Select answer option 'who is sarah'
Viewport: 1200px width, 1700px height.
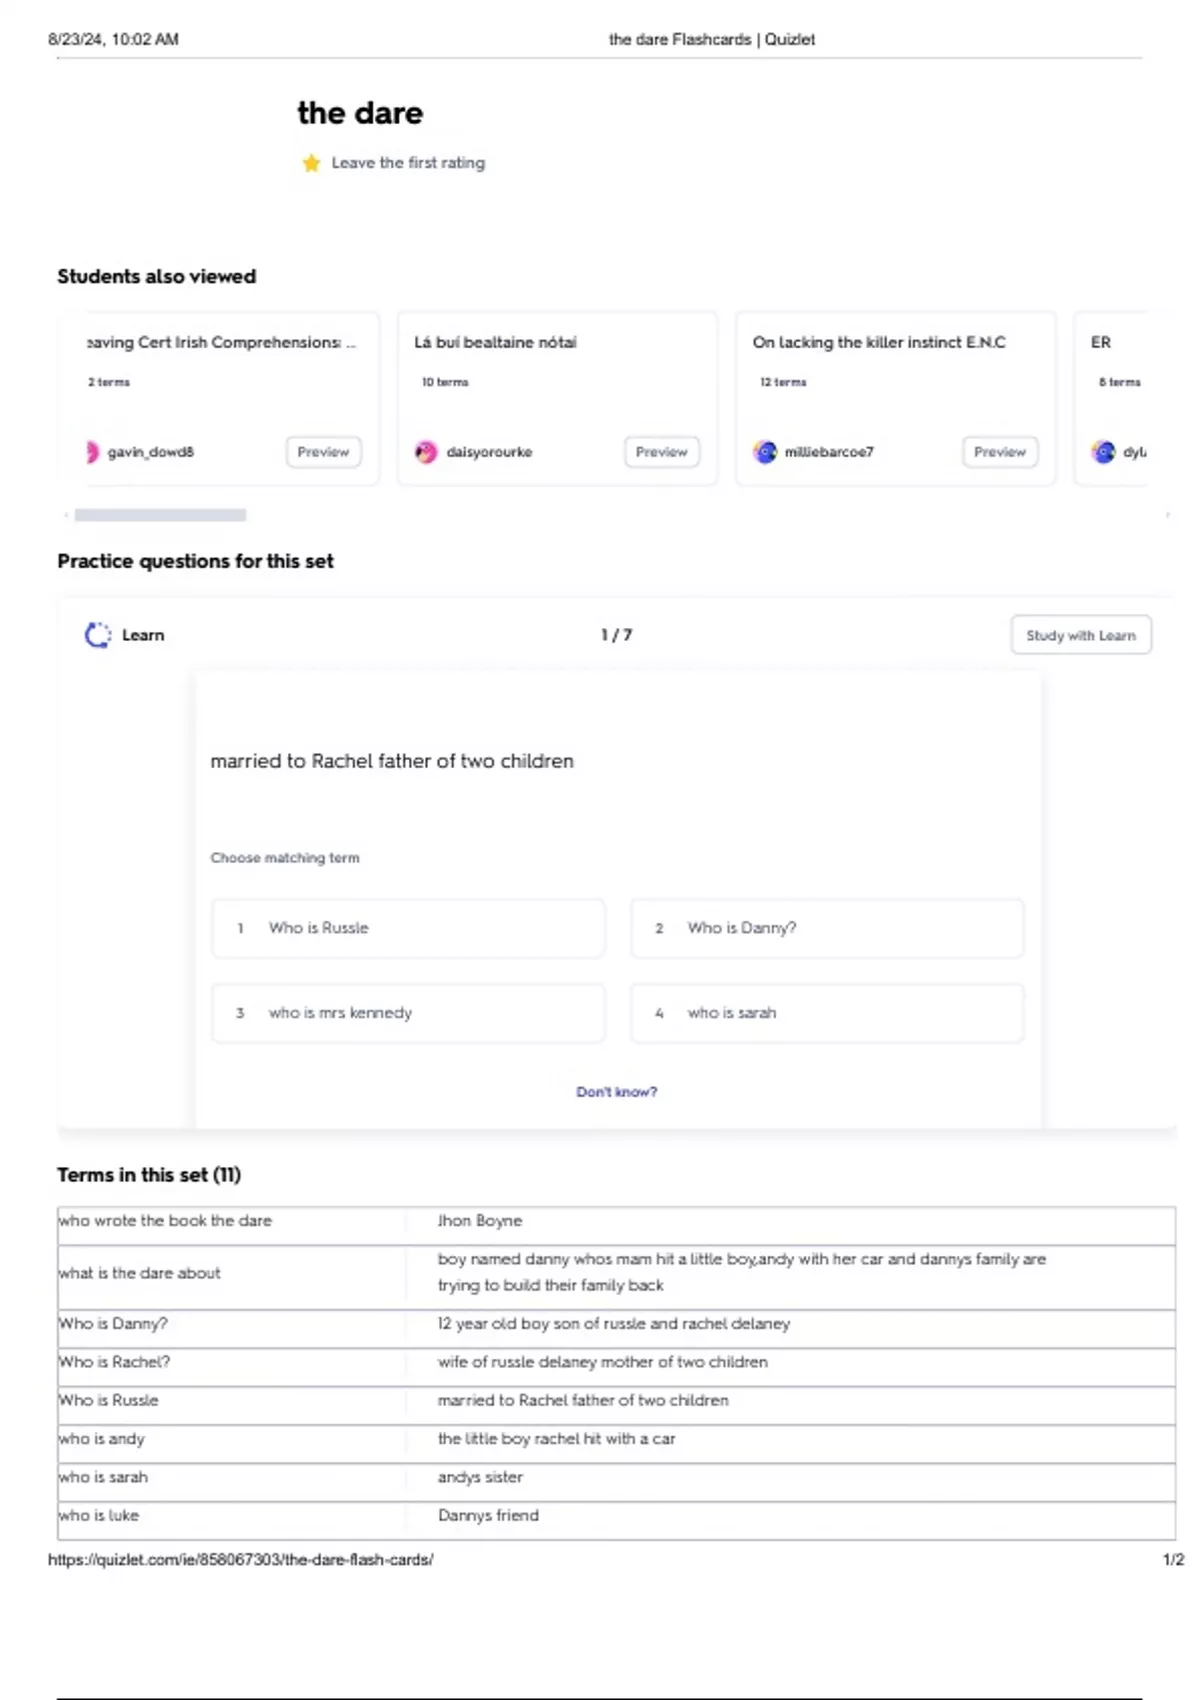(x=826, y=1013)
